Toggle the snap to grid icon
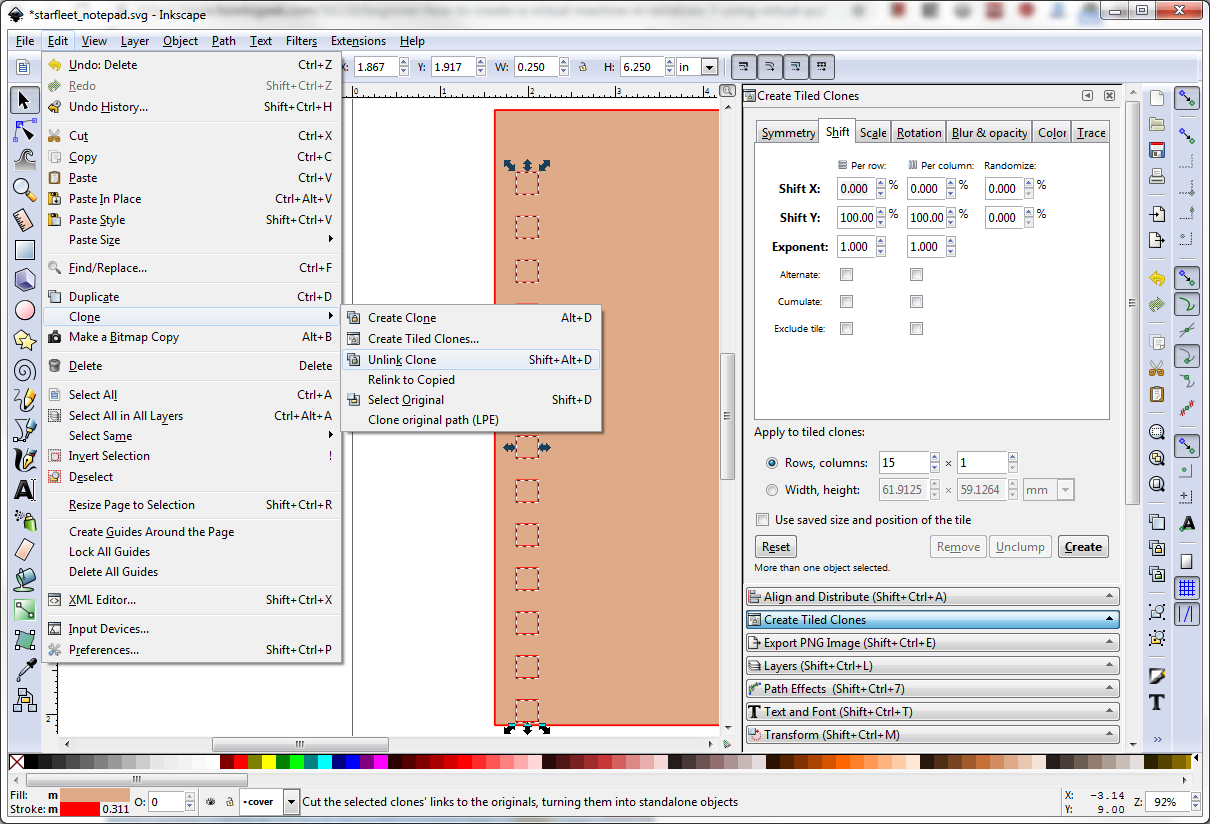Screen dimensions: 1210x824 (x=1187, y=587)
